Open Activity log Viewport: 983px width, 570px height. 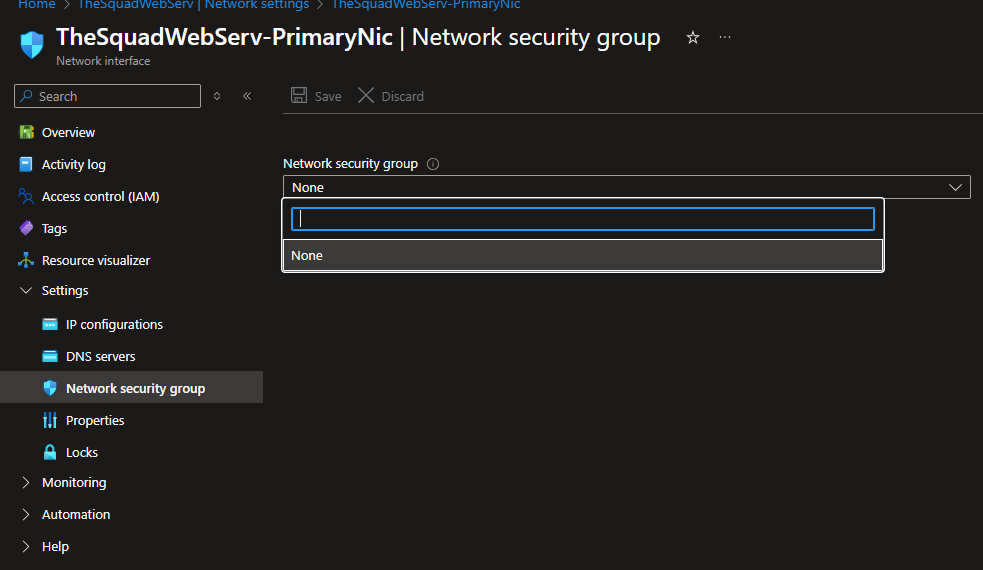(73, 164)
